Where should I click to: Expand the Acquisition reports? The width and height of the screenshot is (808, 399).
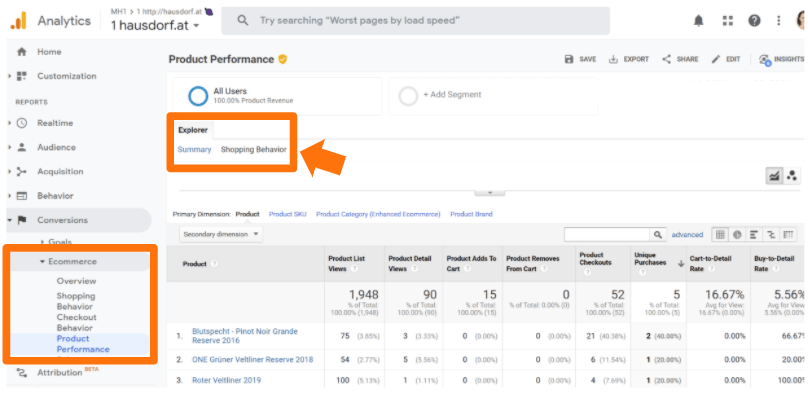10,172
